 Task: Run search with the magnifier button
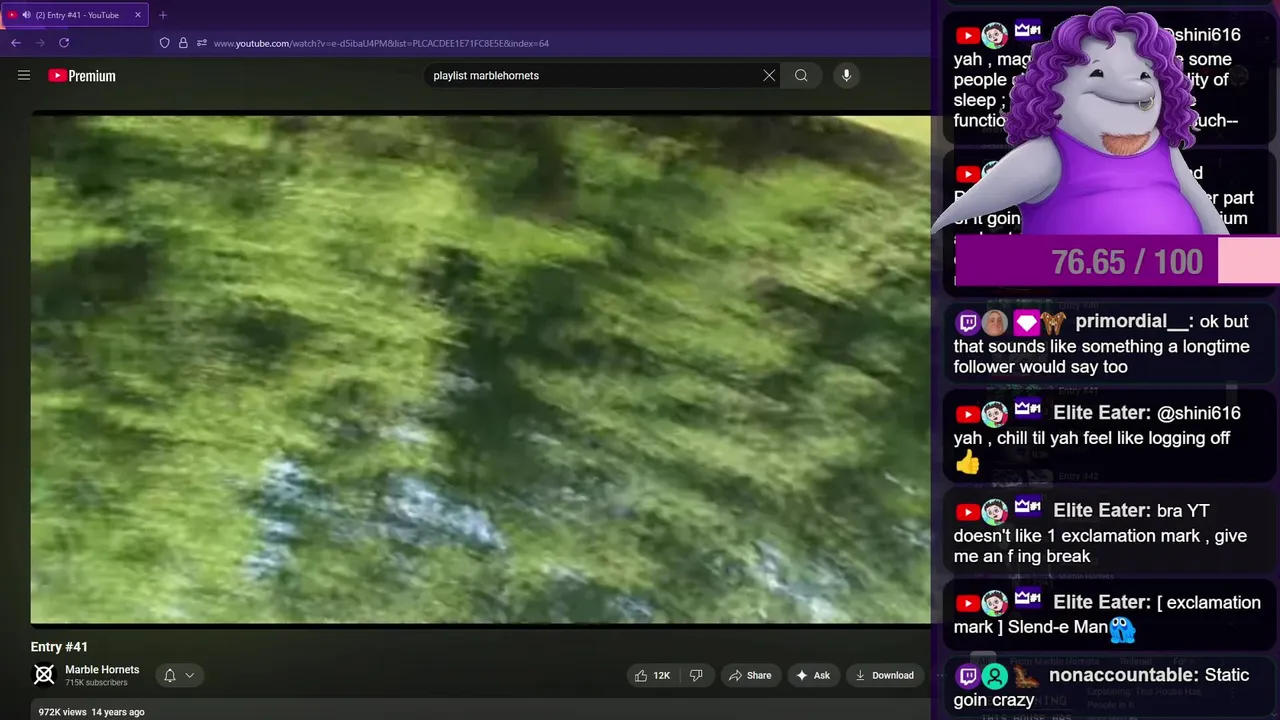pyautogui.click(x=801, y=75)
